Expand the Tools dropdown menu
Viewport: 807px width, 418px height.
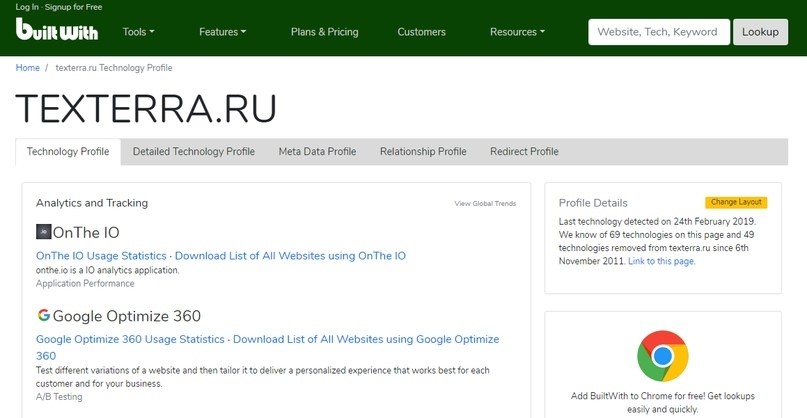pos(138,32)
